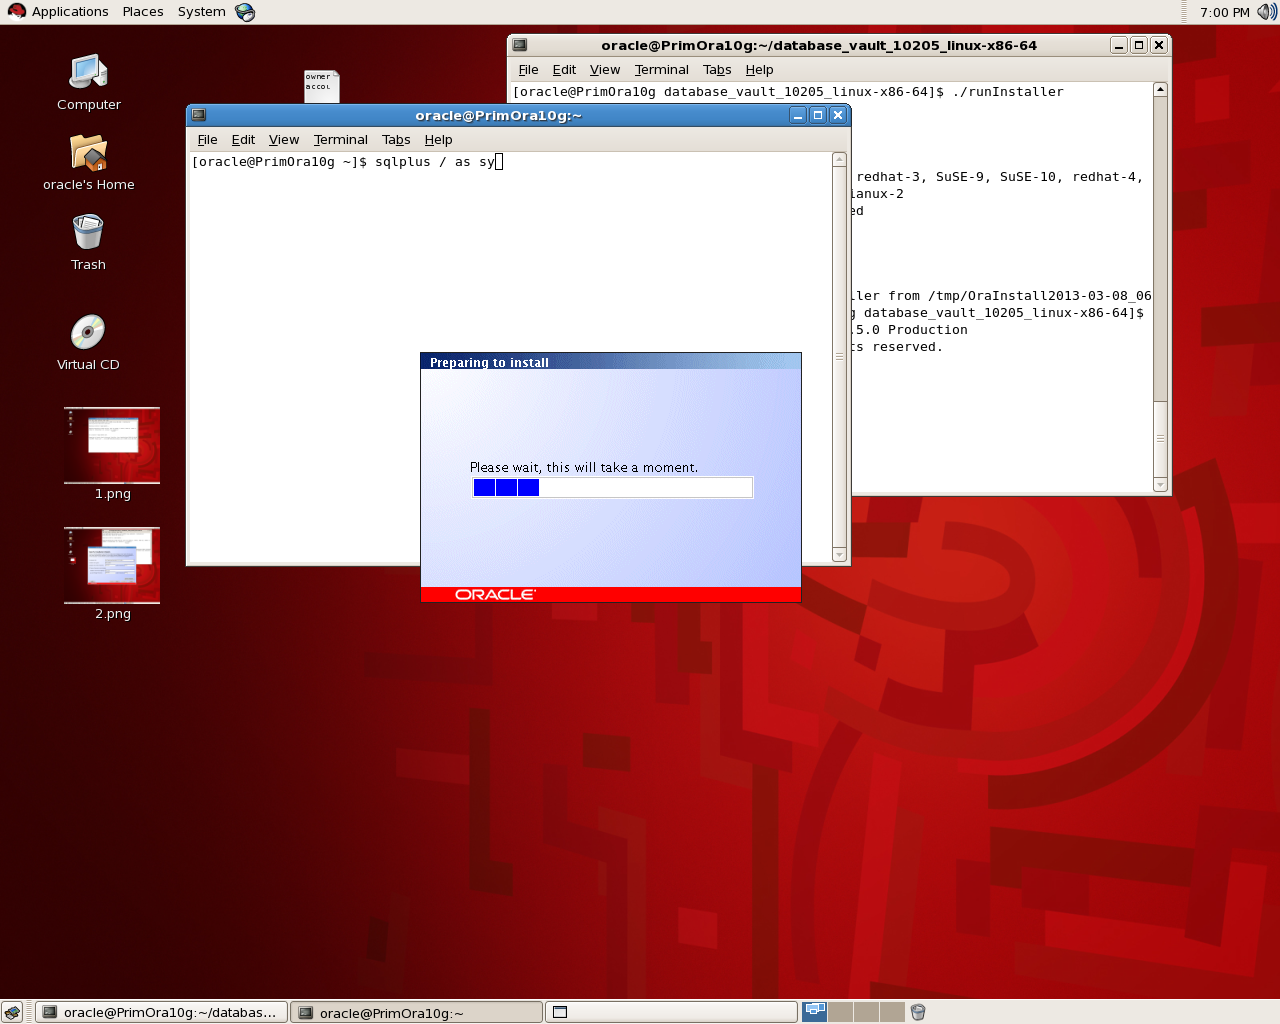Screen dimensions: 1280x1024
Task: Open oracle's Home folder icon
Action: coord(88,154)
